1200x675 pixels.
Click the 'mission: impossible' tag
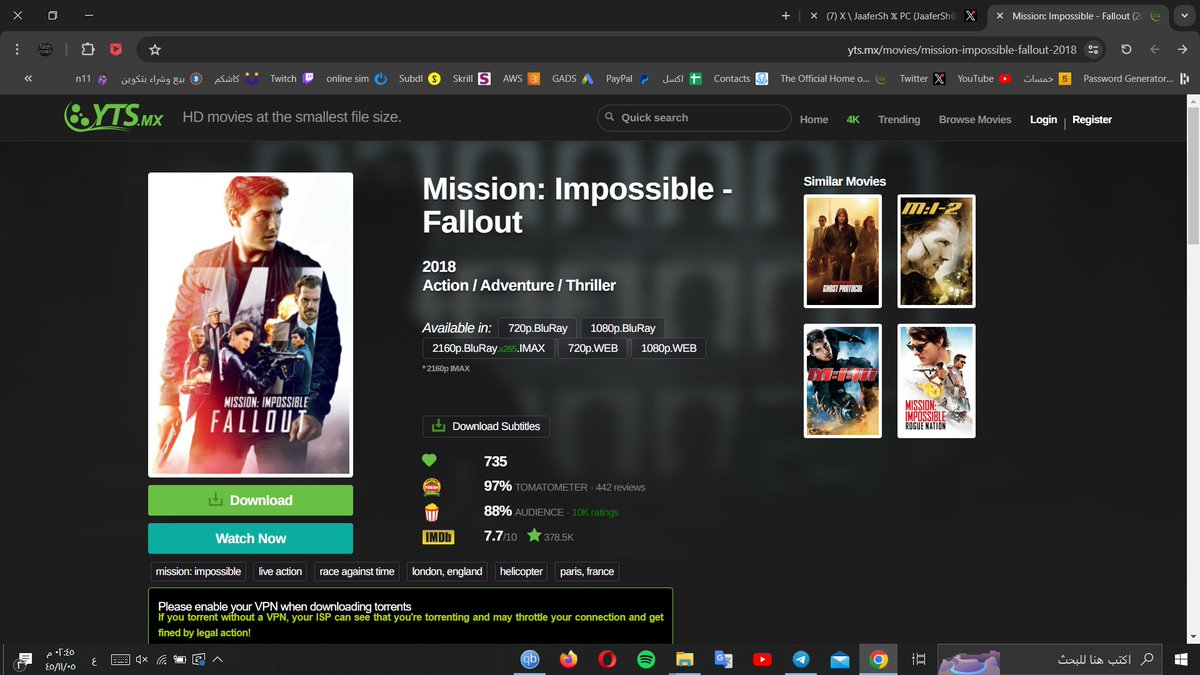tap(198, 572)
